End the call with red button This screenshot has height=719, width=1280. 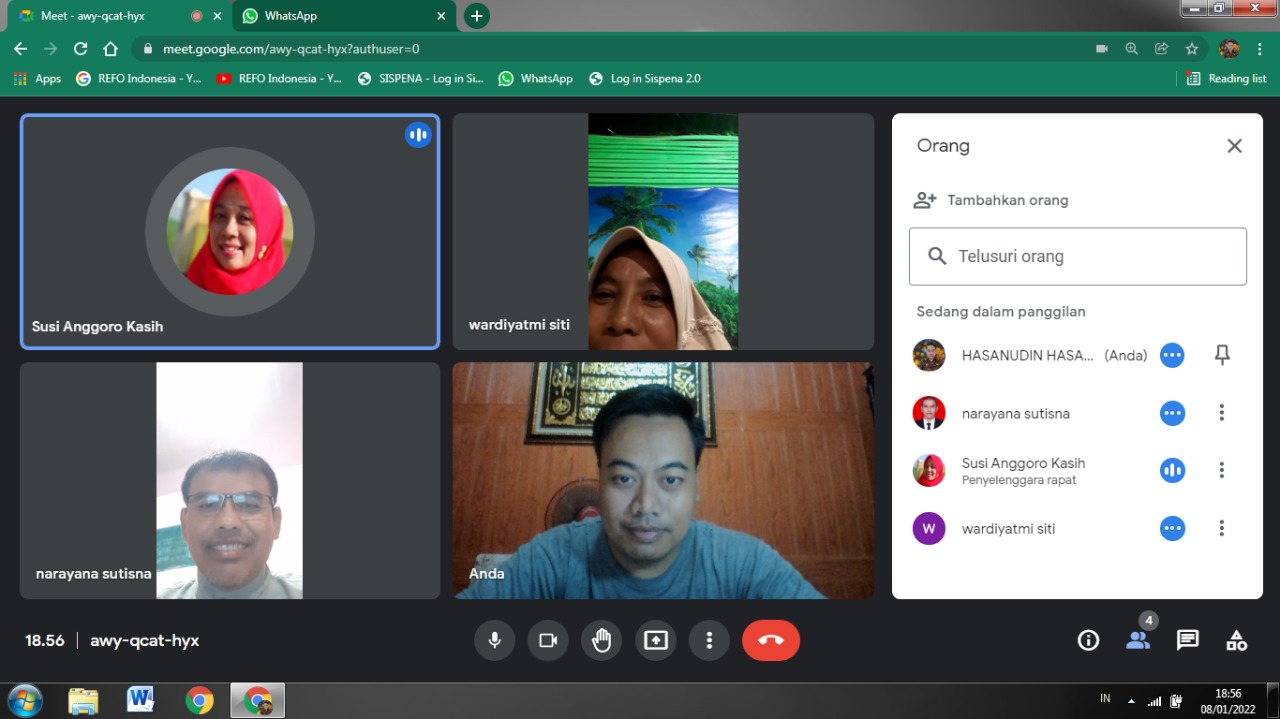[x=770, y=640]
